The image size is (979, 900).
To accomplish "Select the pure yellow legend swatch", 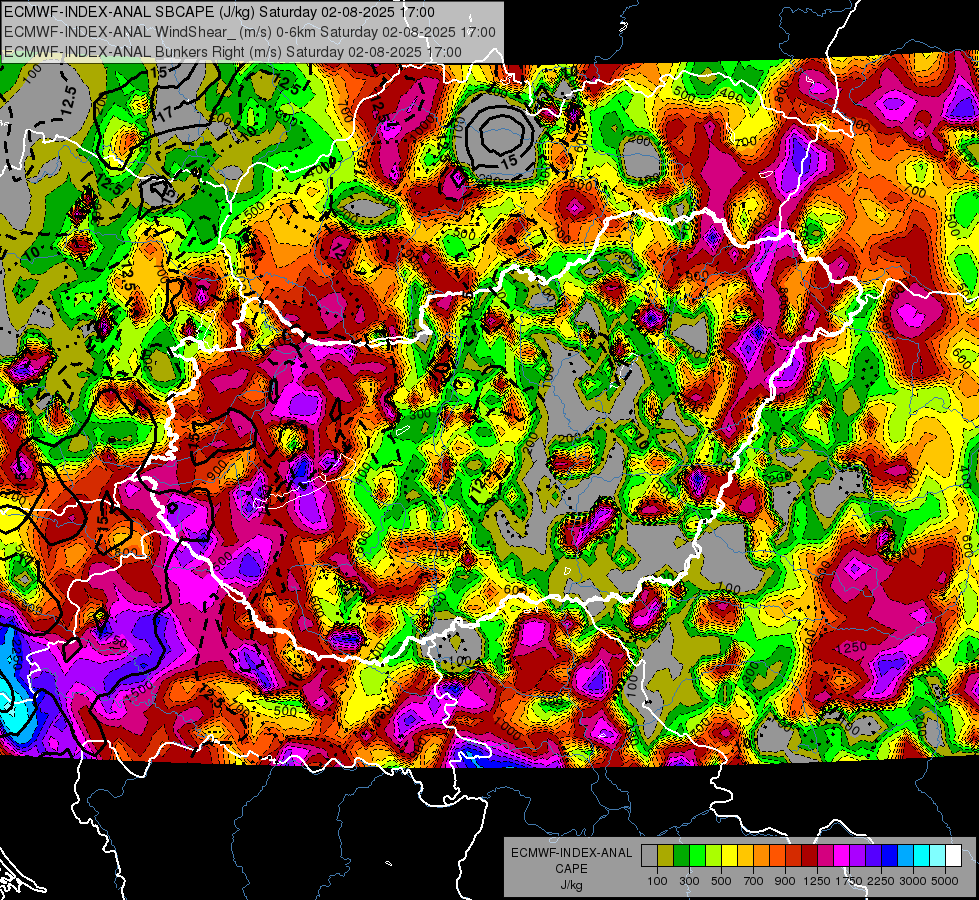I will tap(729, 856).
